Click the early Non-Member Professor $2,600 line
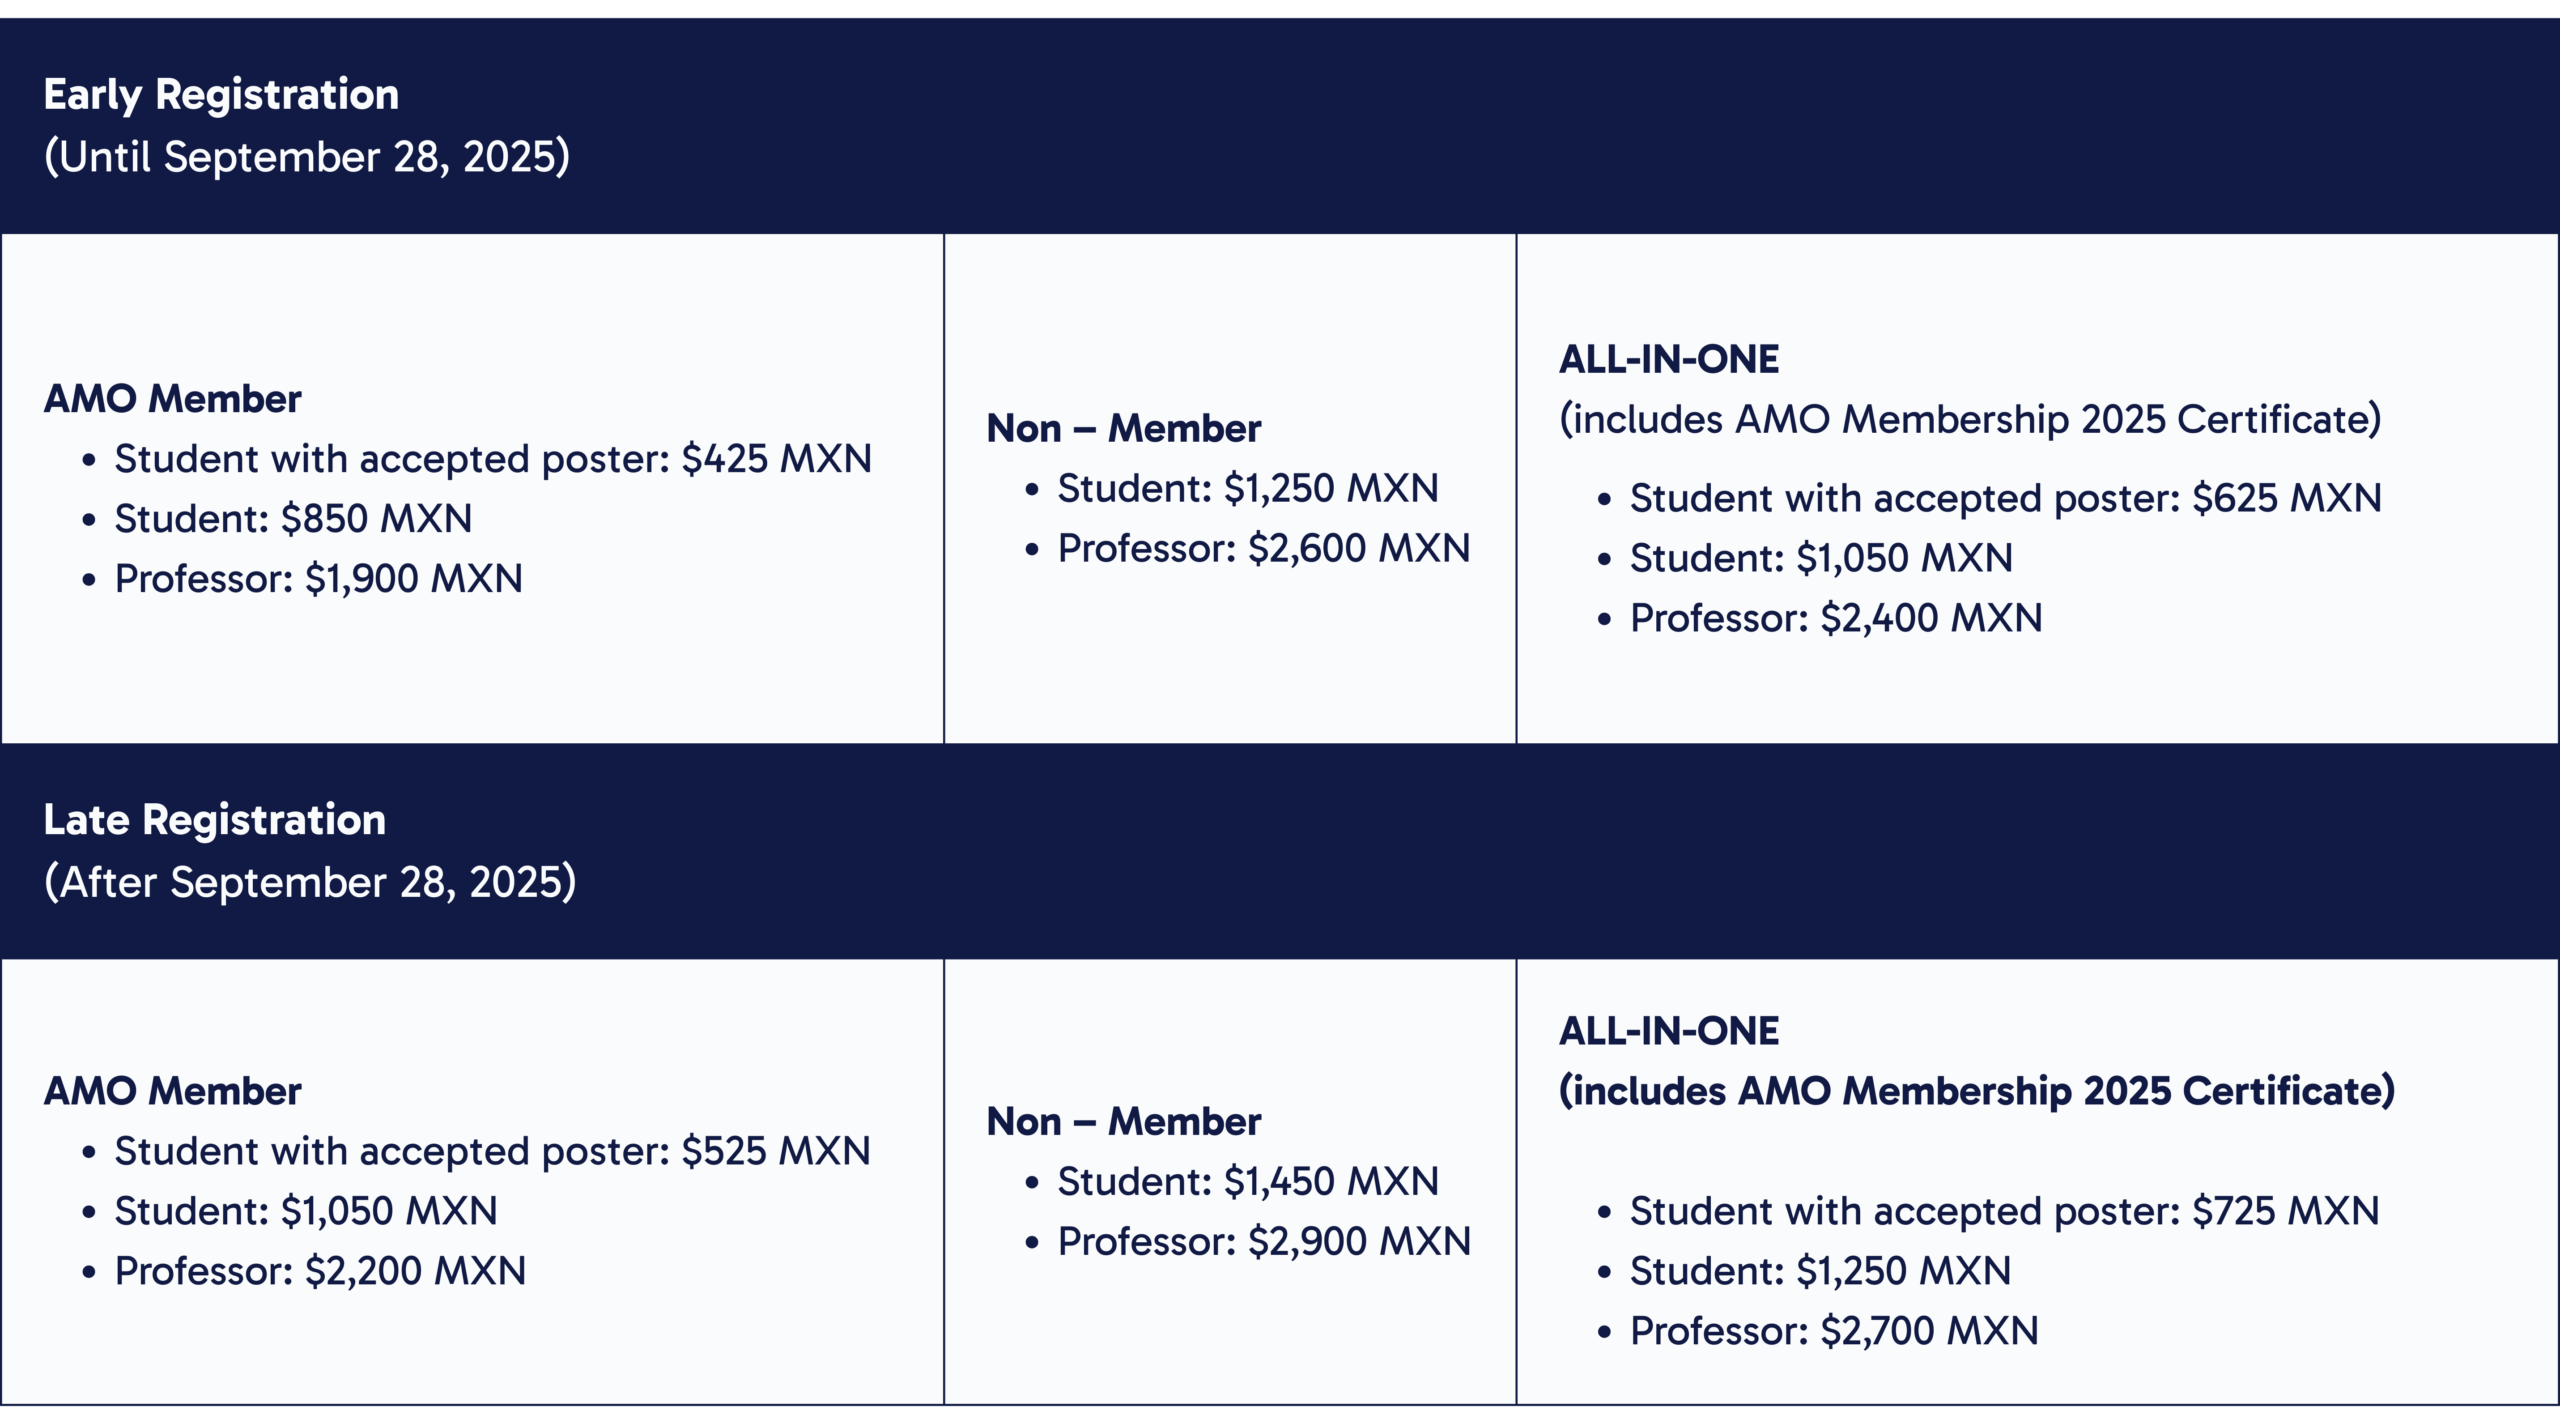Screen dimensions: 2560x1424 click(1263, 549)
